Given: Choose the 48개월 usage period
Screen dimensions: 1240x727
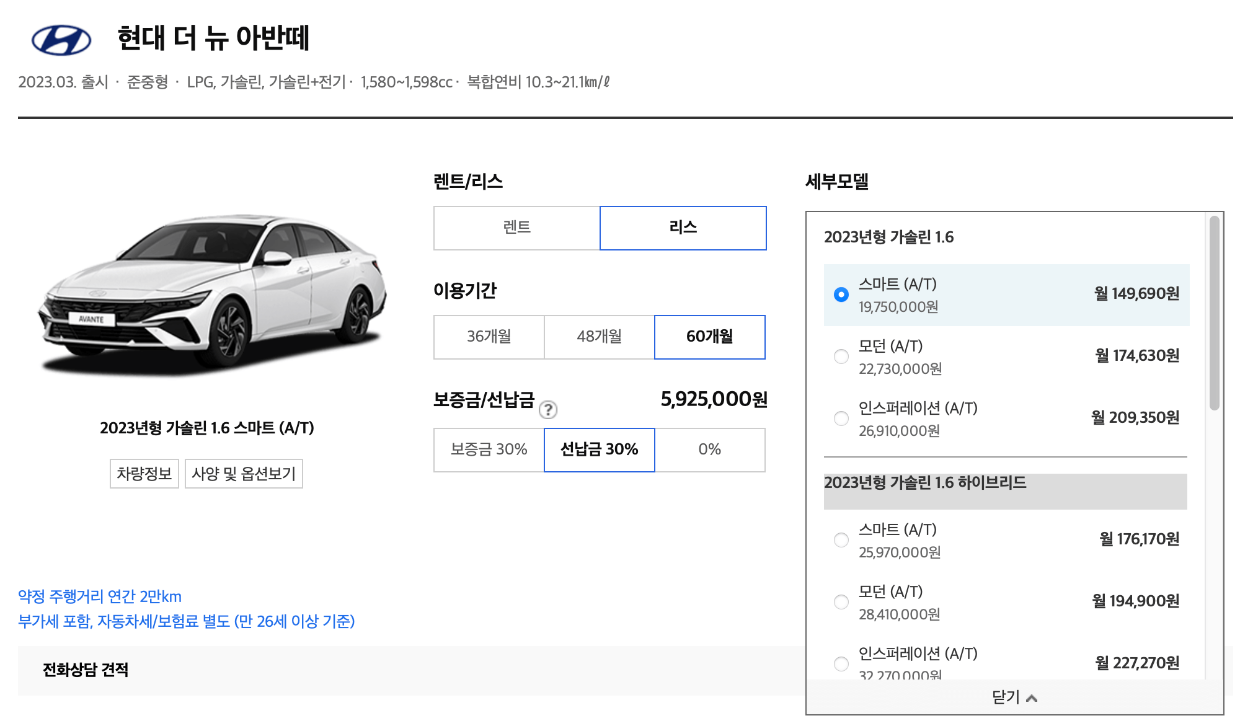Looking at the screenshot, I should click(599, 337).
